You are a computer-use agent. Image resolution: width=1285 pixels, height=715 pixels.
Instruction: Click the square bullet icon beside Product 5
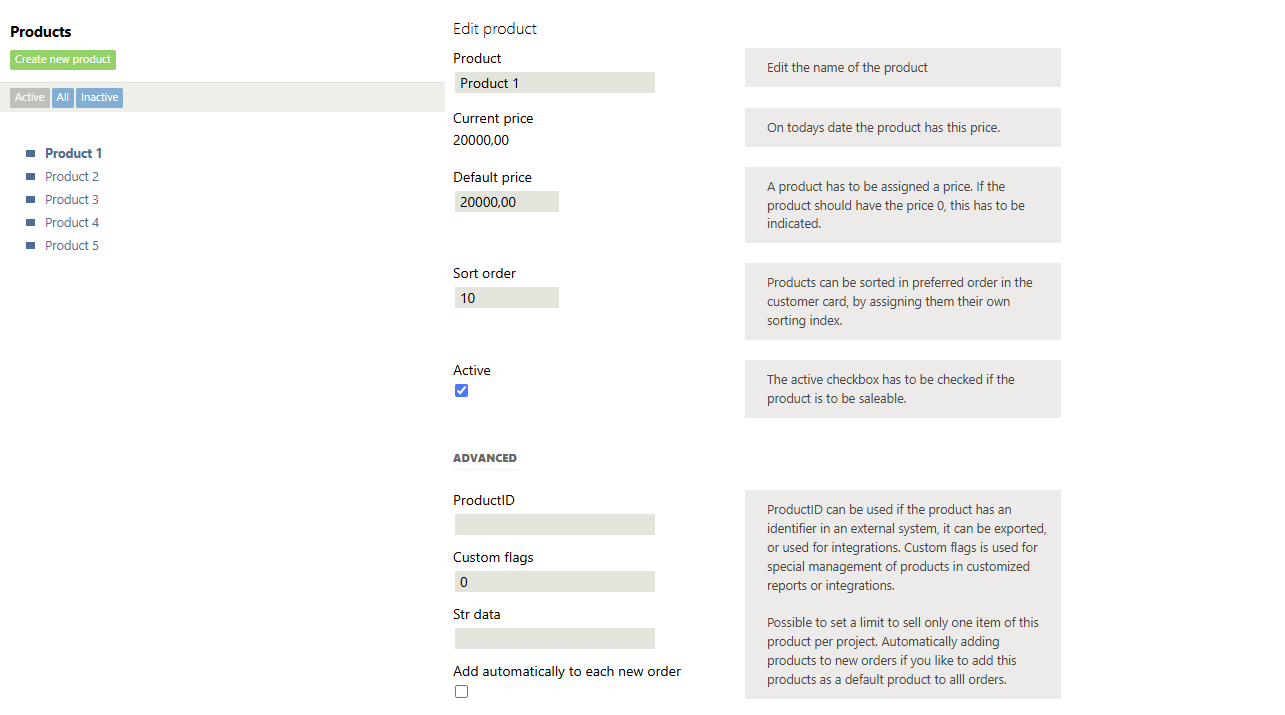coord(31,246)
